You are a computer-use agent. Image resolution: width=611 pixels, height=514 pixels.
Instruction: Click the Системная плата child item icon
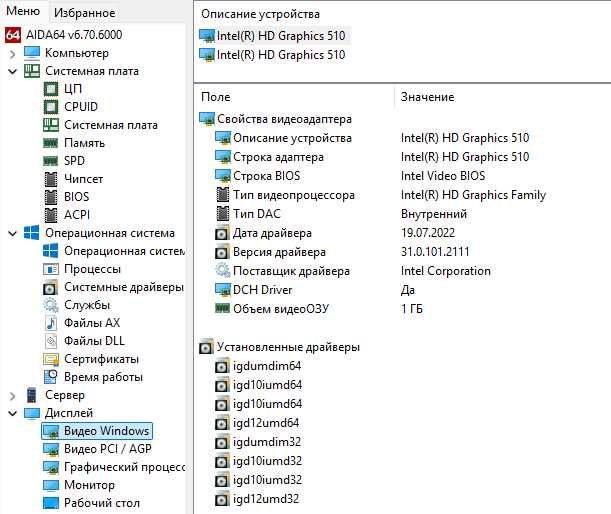pos(51,125)
